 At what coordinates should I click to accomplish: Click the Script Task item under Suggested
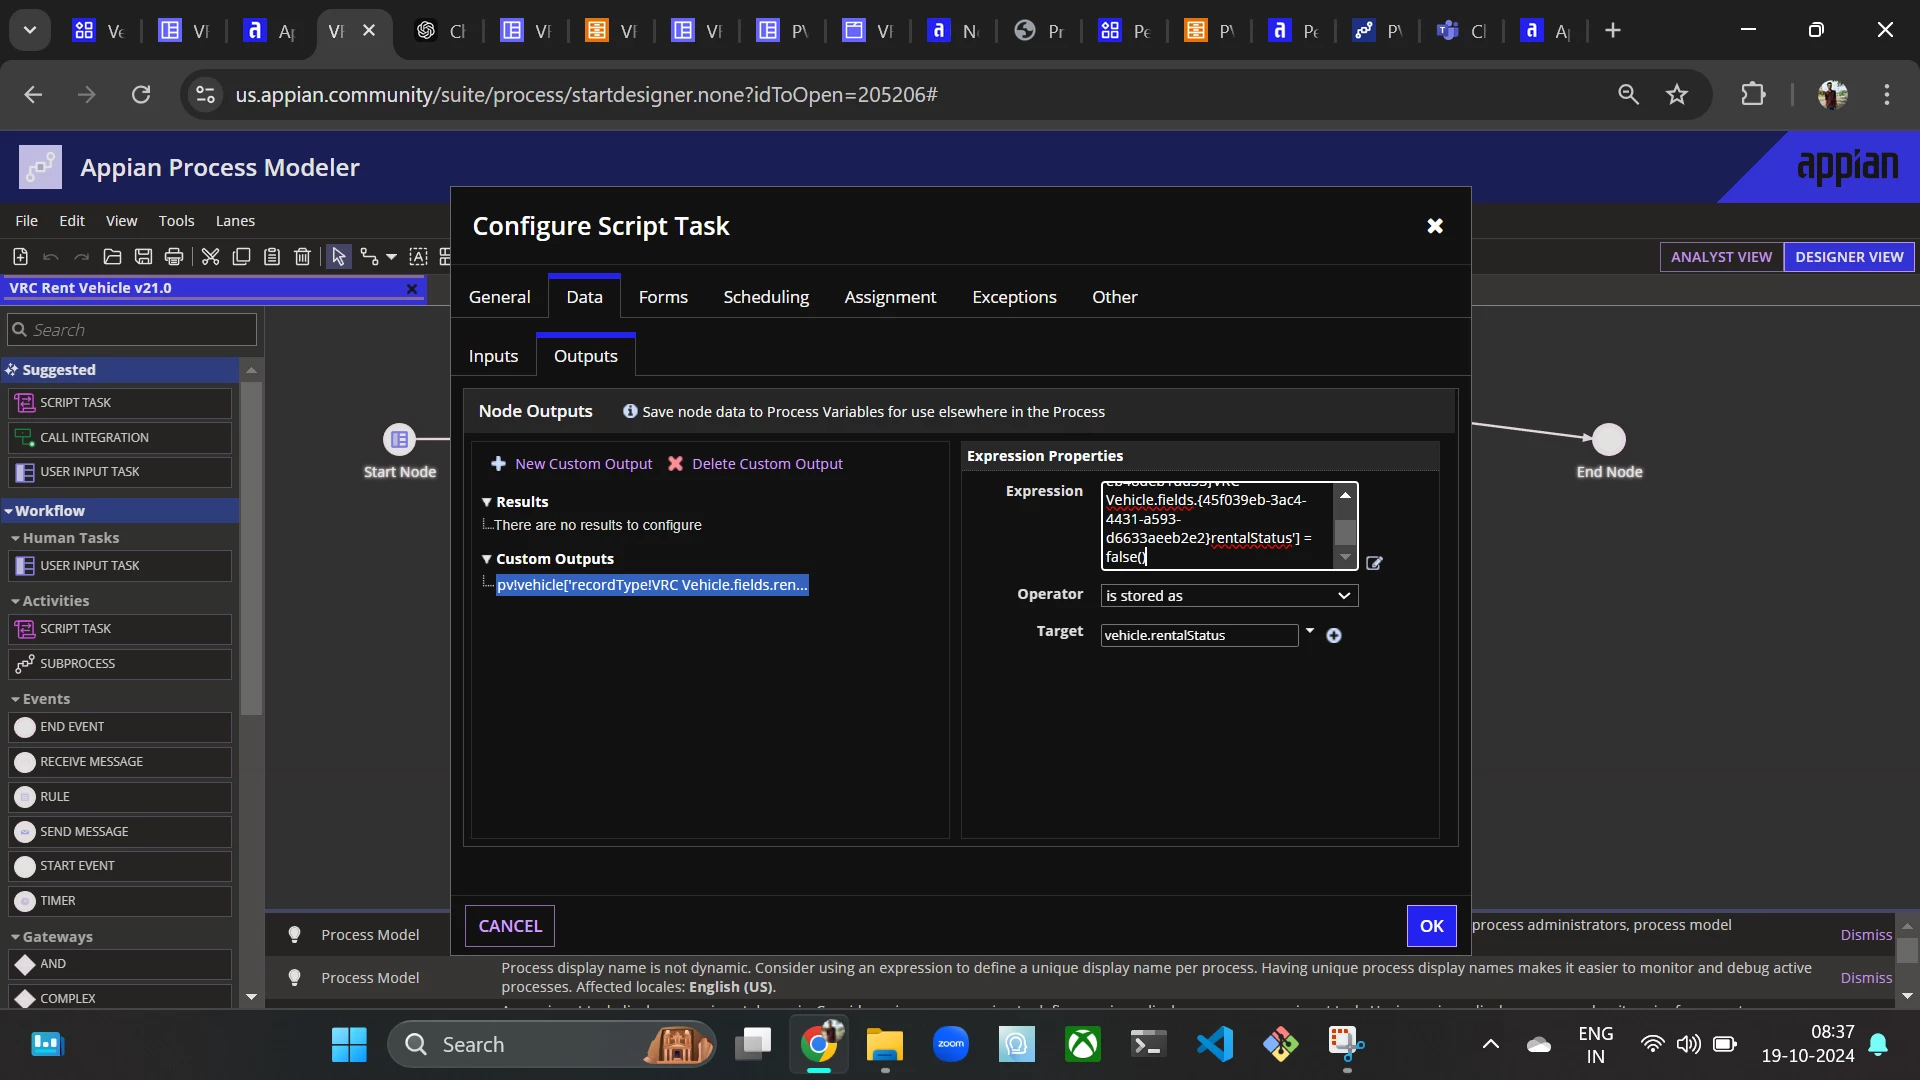tap(120, 403)
